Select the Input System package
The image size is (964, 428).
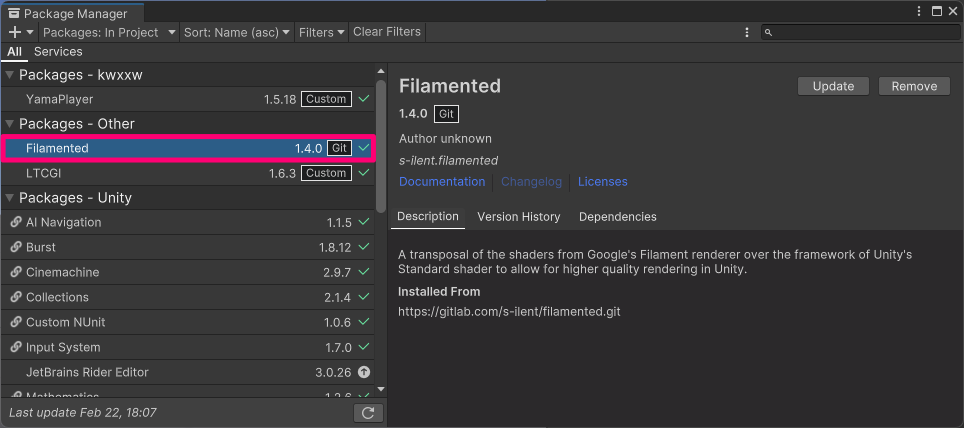188,347
